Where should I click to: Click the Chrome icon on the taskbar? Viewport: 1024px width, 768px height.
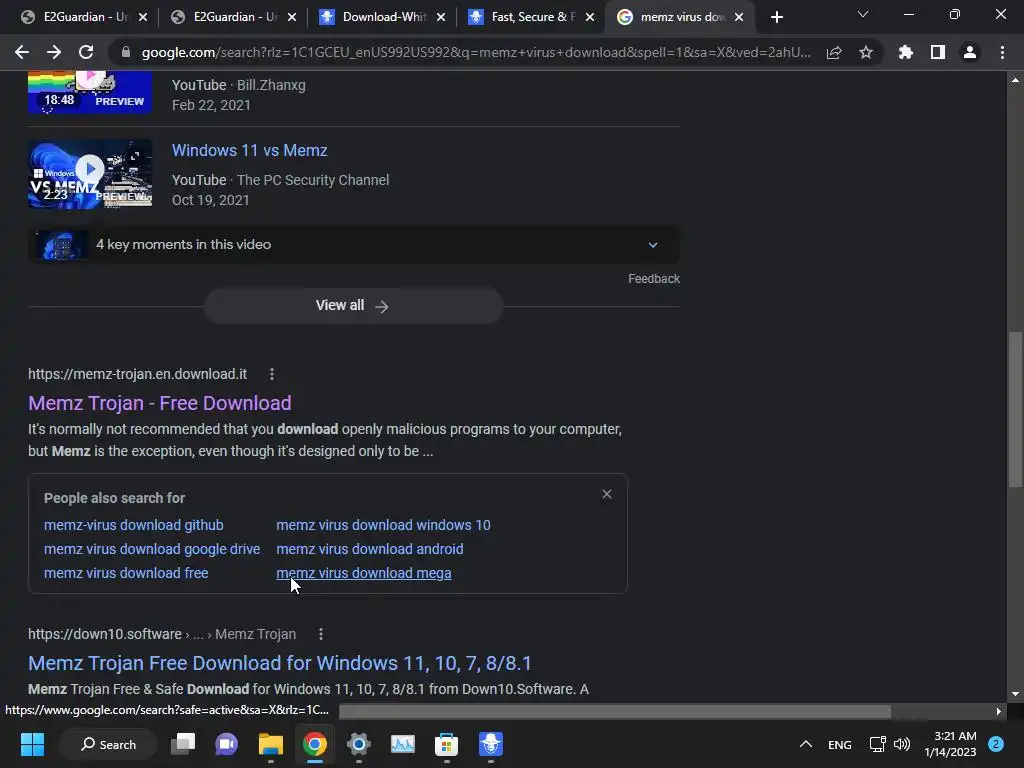(315, 744)
